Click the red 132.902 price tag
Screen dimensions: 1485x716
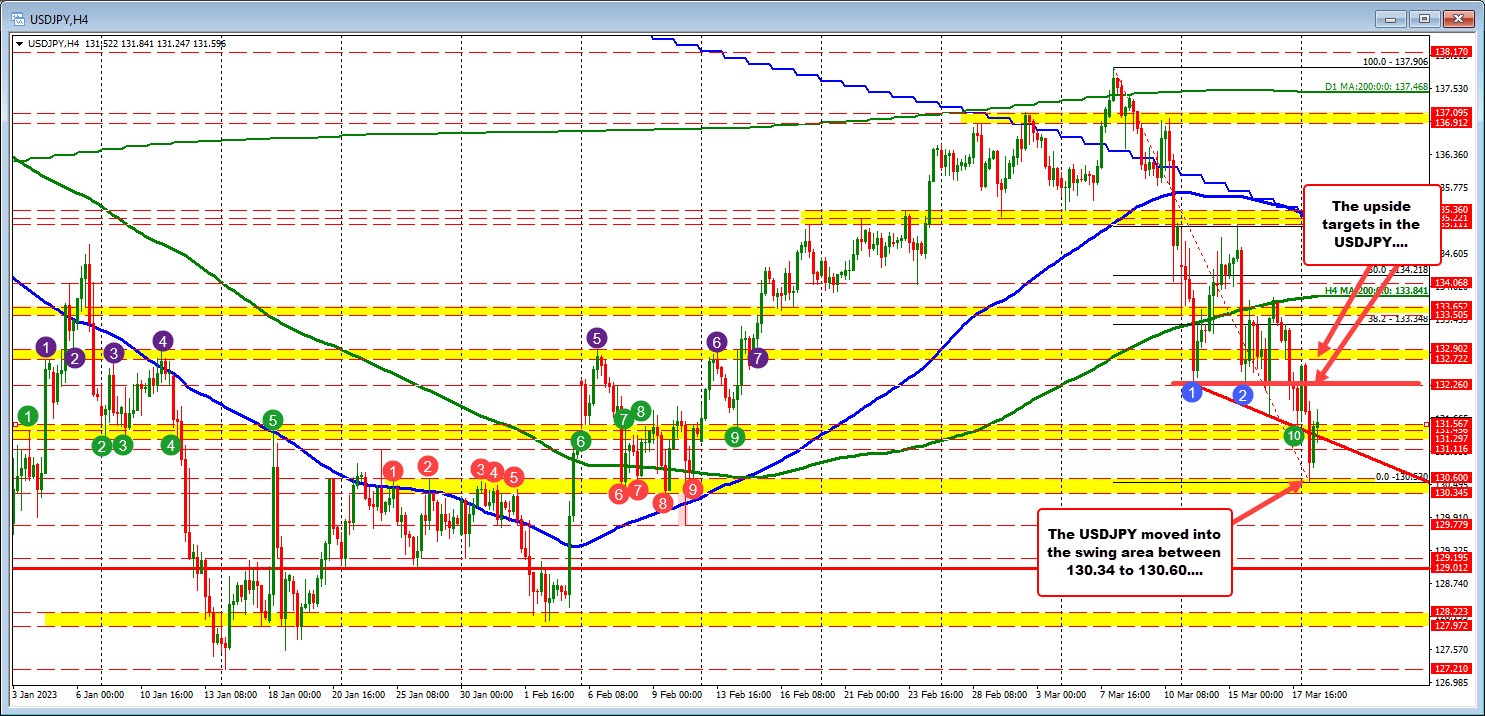tap(1450, 348)
